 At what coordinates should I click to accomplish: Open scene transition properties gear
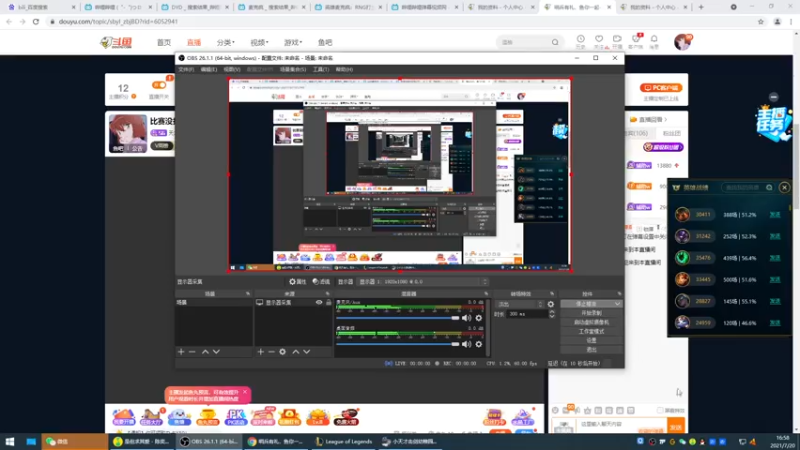pos(551,304)
